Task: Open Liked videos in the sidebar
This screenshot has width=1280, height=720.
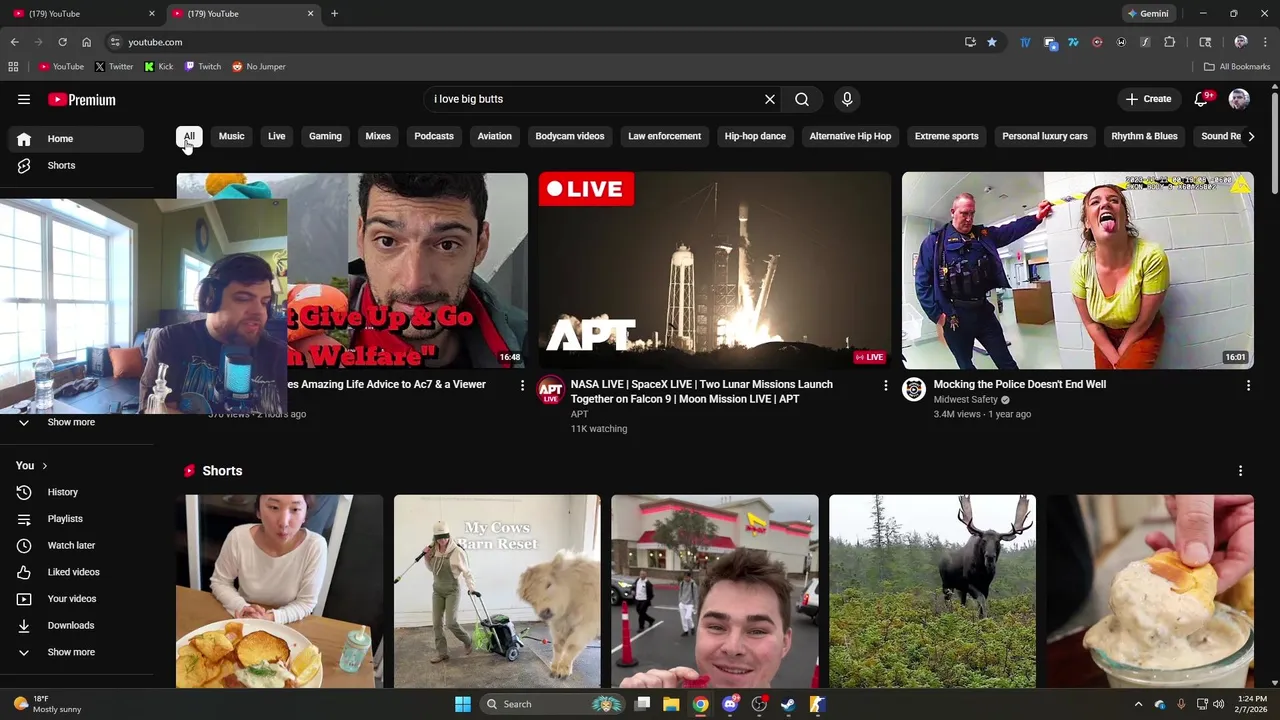Action: click(x=78, y=572)
